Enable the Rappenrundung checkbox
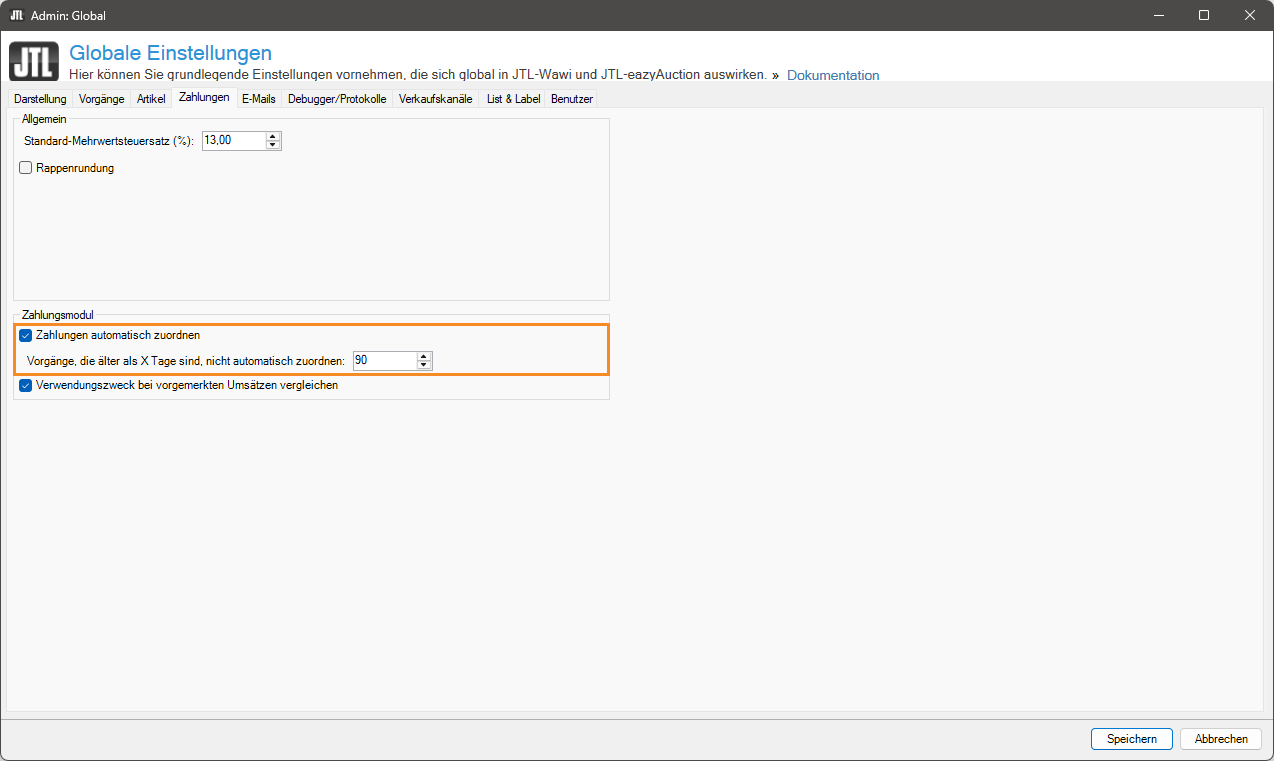The height and width of the screenshot is (761, 1274). (x=26, y=168)
